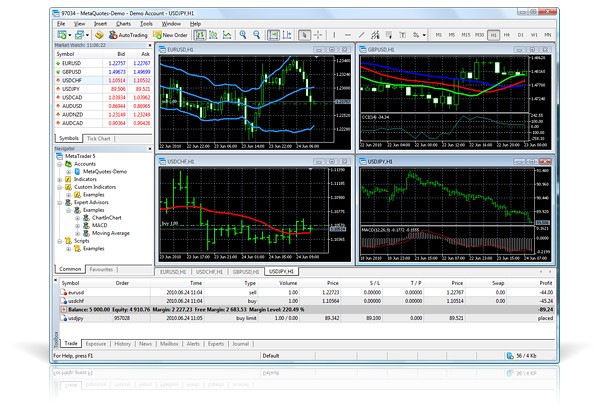Open the dropdown arrow beside the New Chart icon
The height and width of the screenshot is (414, 605).
(x=70, y=35)
